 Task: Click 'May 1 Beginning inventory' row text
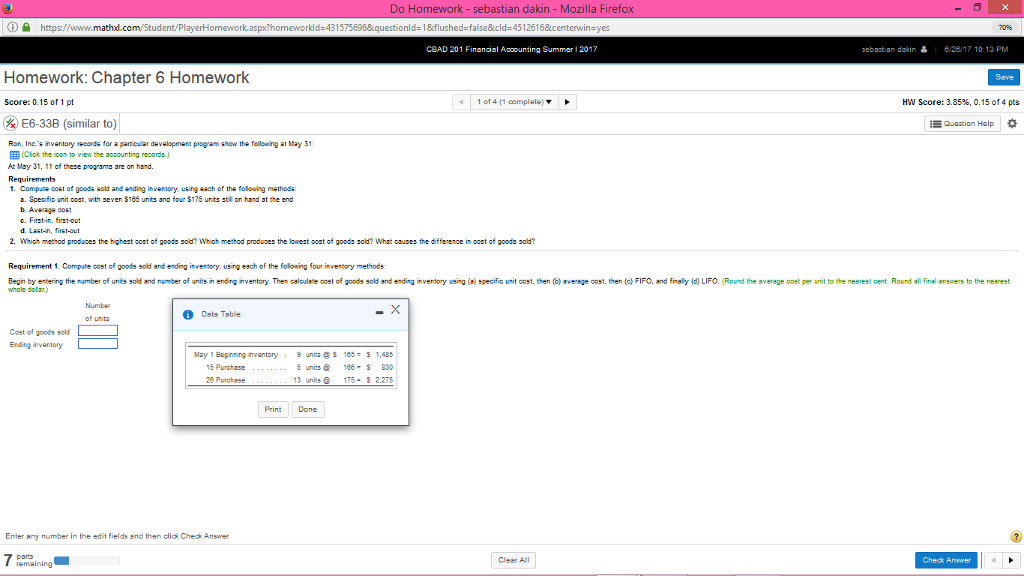click(236, 355)
